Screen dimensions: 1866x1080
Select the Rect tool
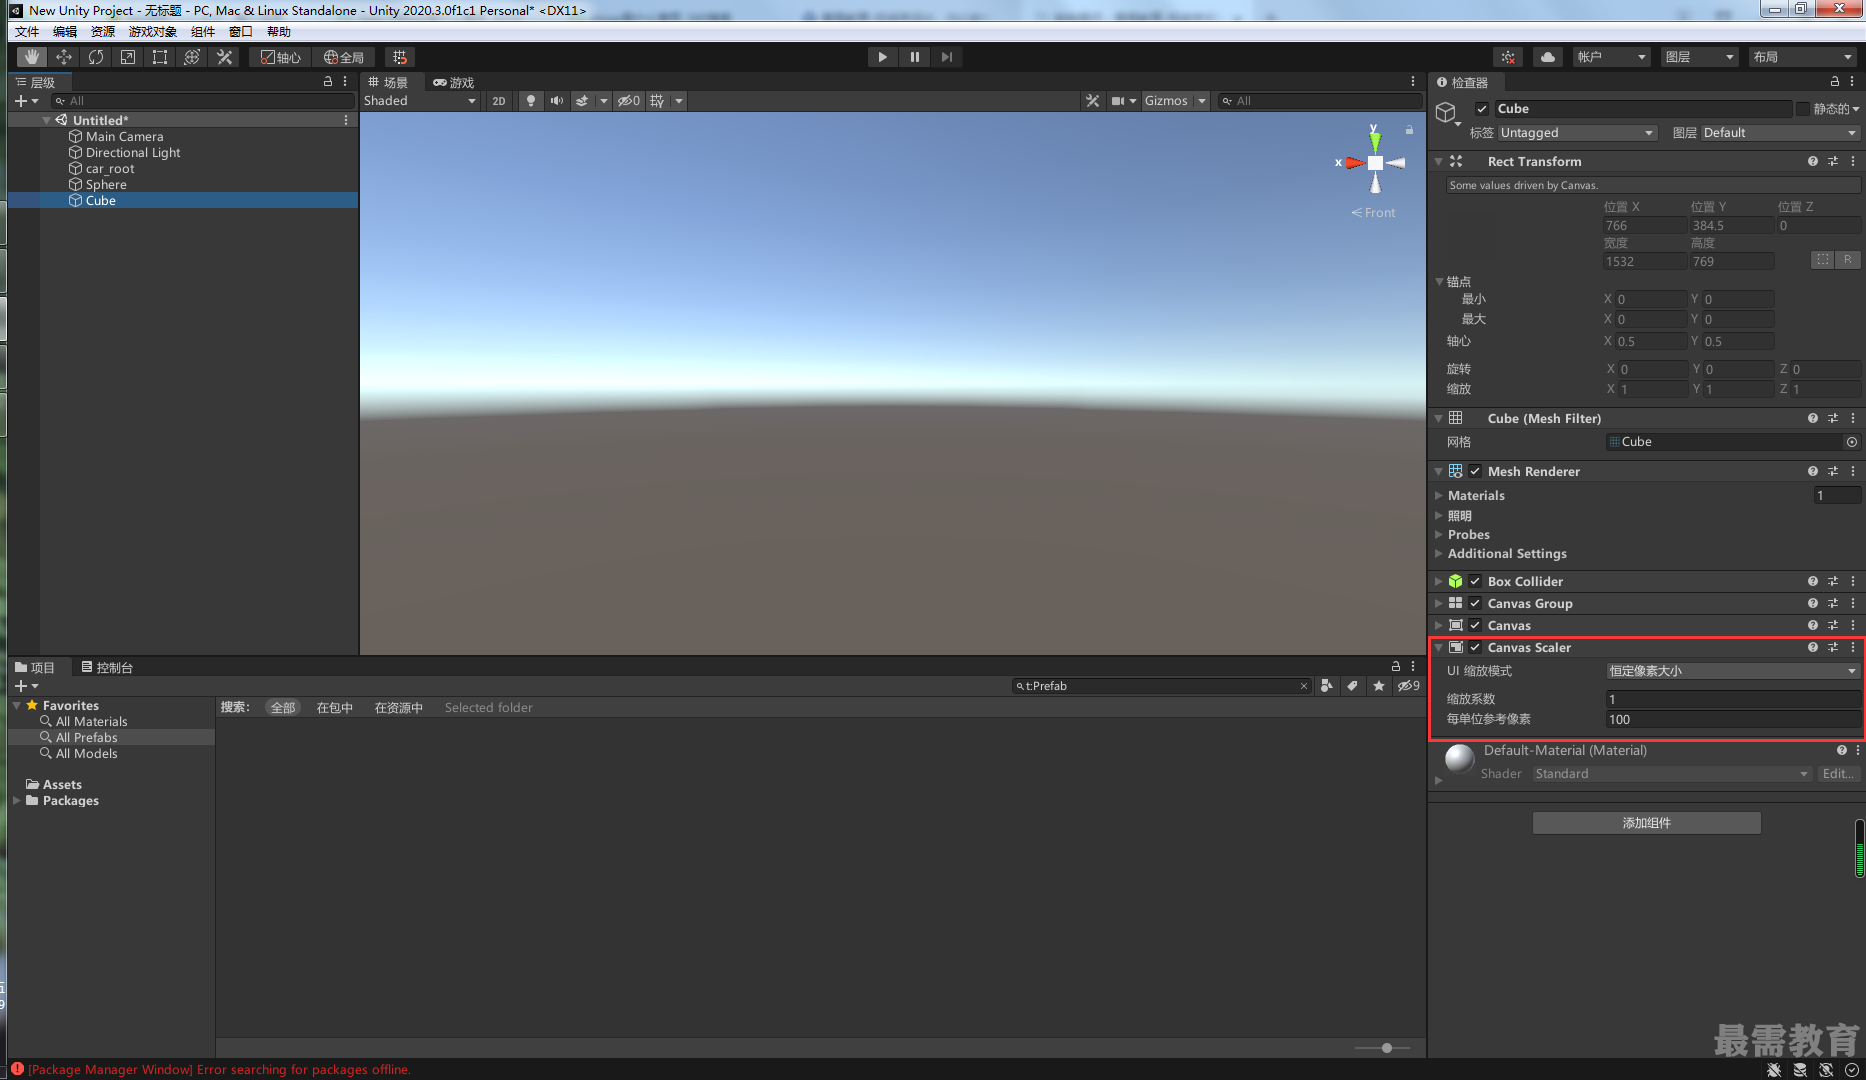click(160, 57)
